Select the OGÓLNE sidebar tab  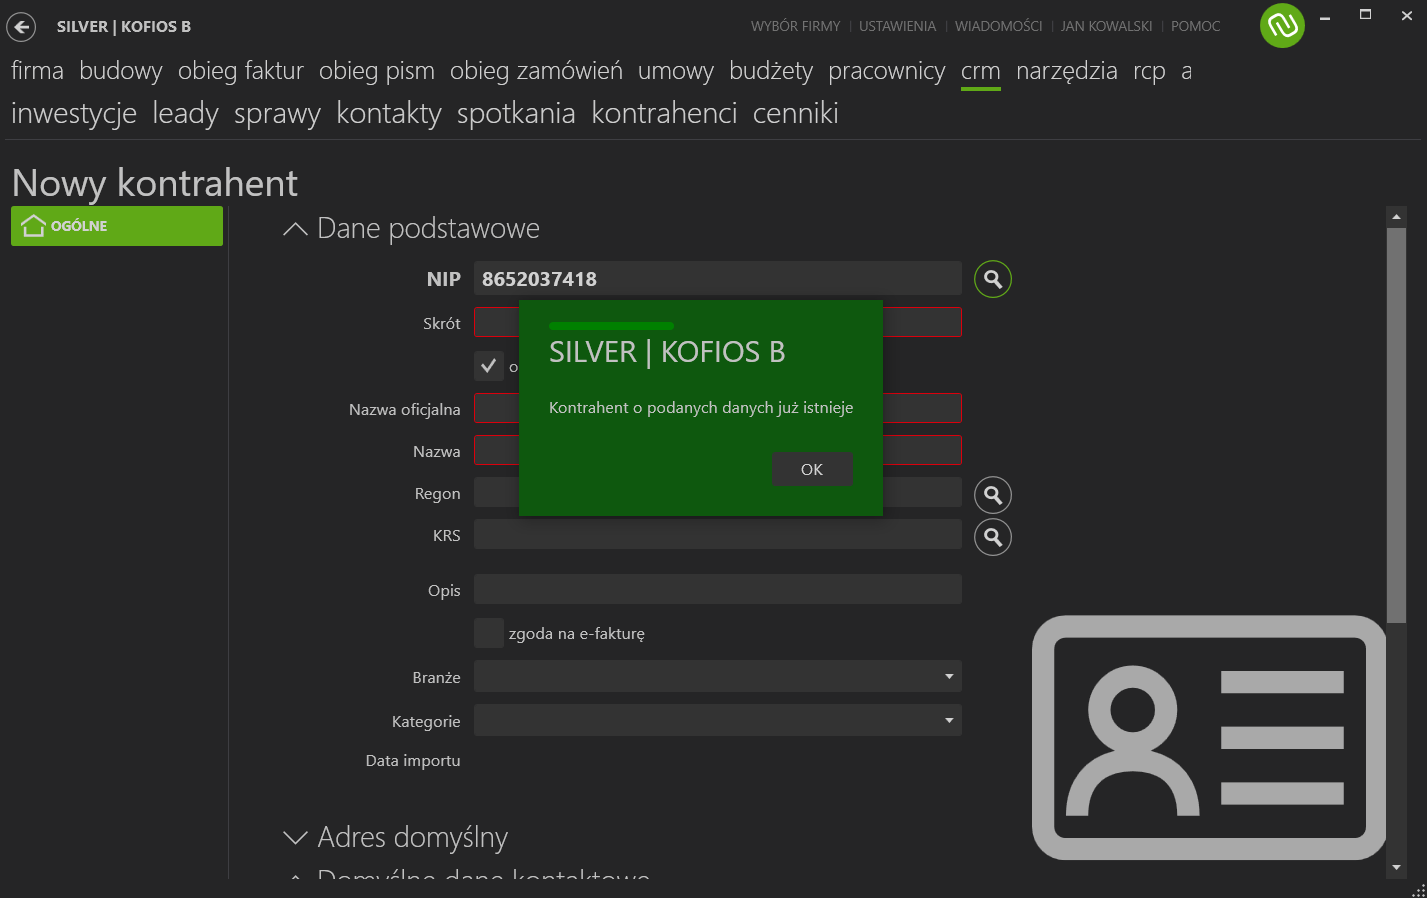[117, 226]
